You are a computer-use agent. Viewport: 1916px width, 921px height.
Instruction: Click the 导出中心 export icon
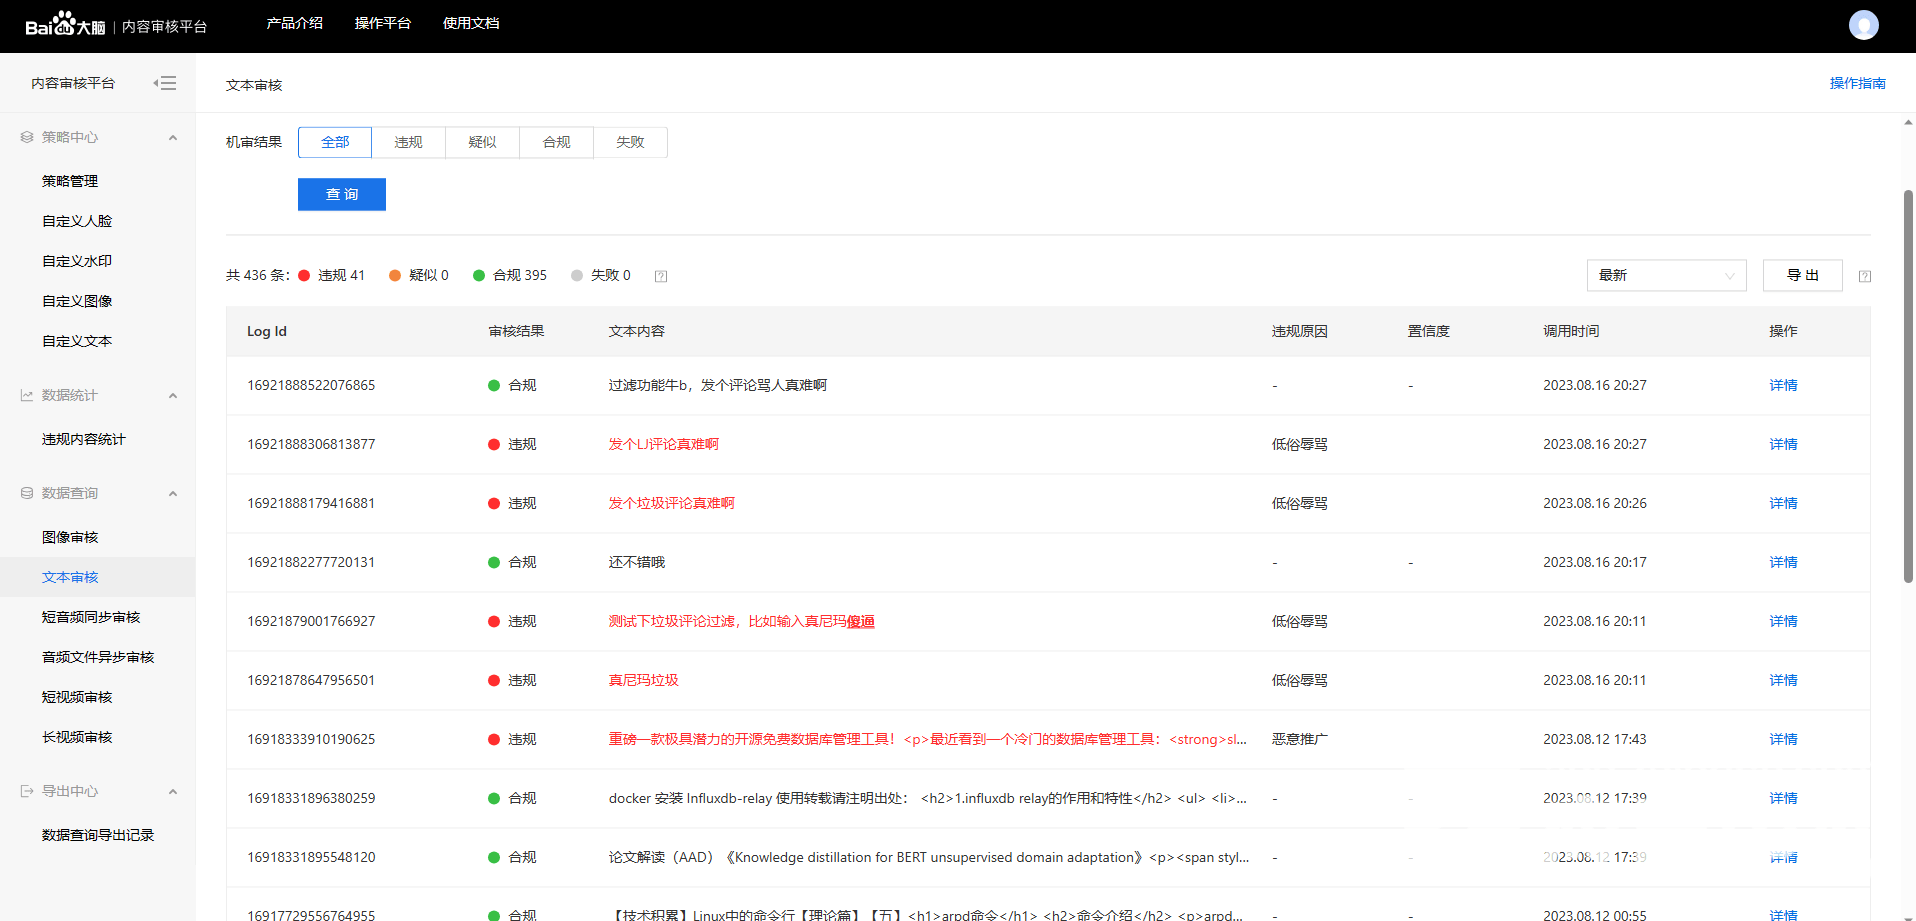27,791
